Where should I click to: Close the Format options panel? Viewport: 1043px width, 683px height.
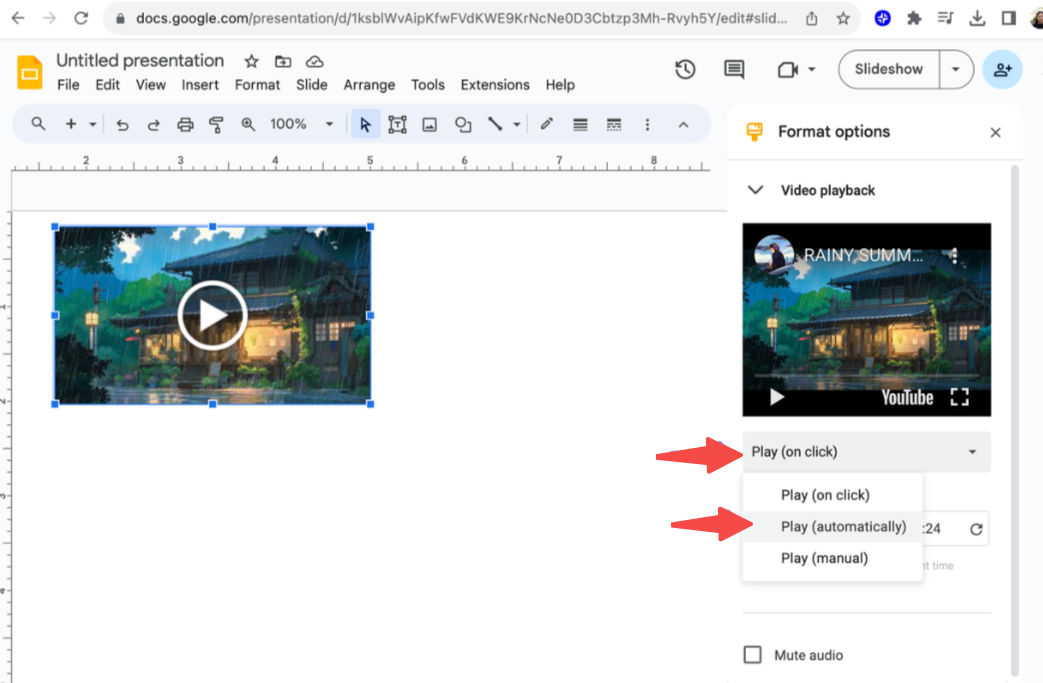pyautogui.click(x=995, y=131)
